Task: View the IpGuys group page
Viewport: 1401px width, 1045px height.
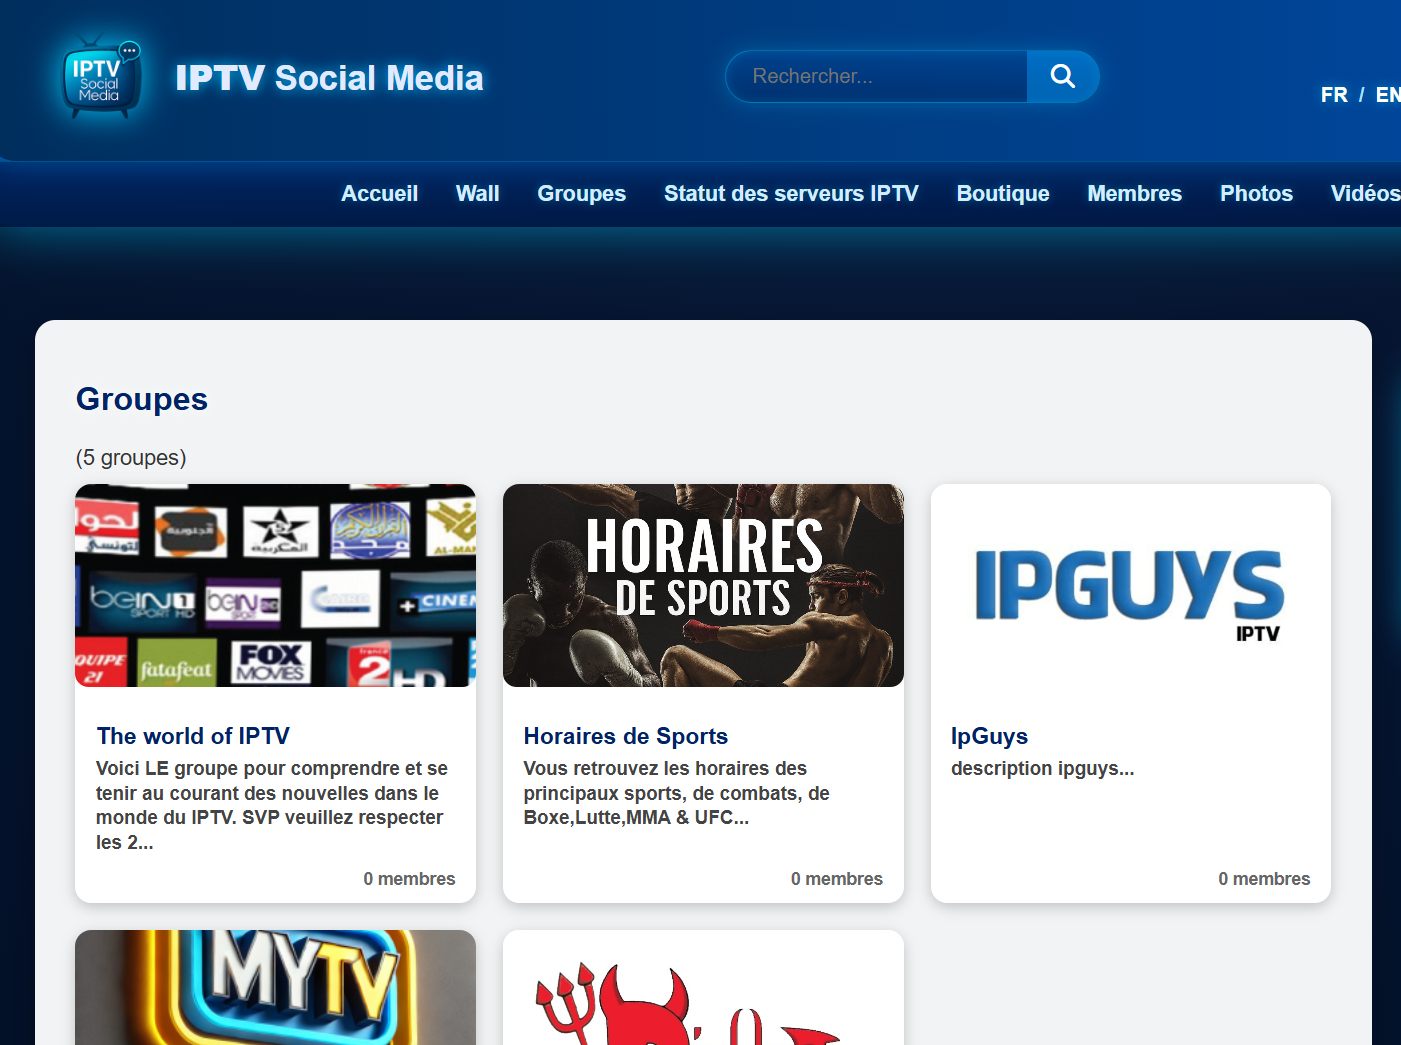Action: (988, 736)
